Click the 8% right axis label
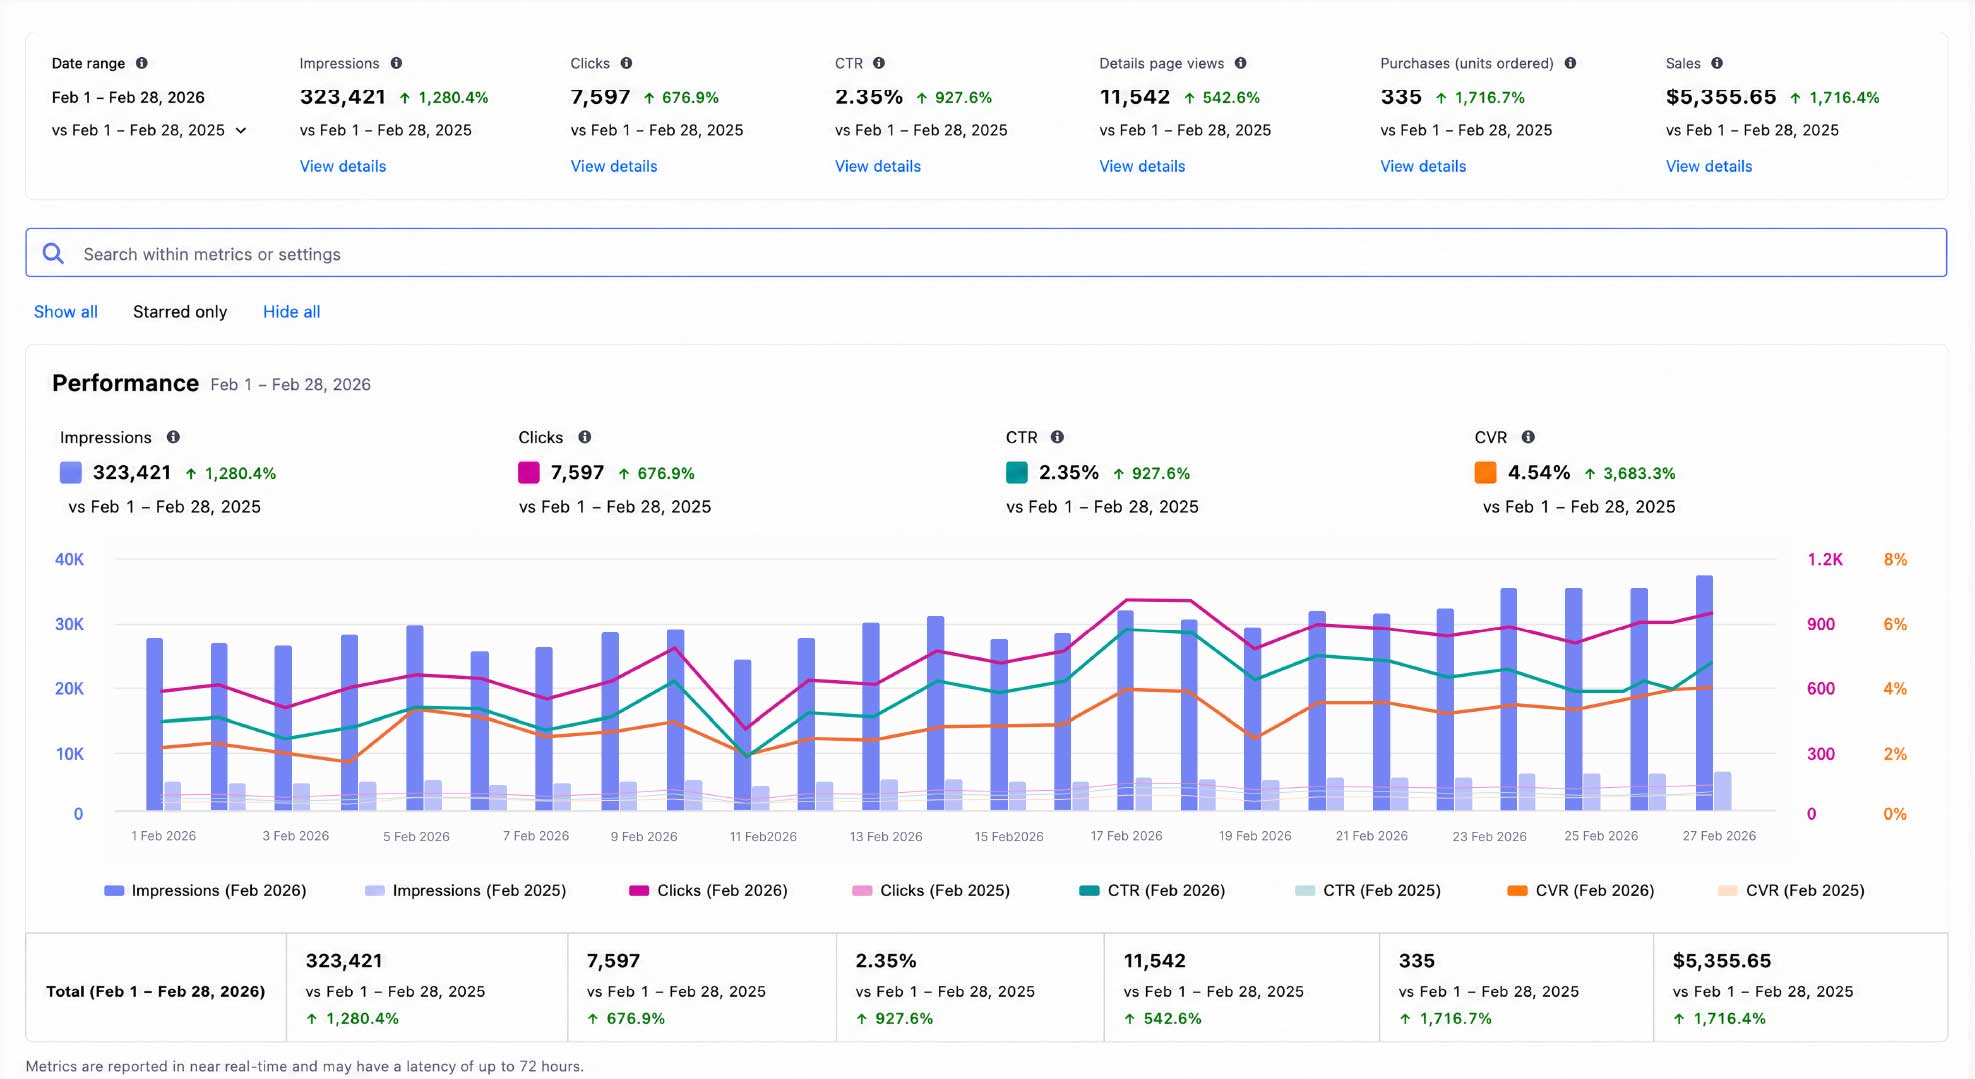This screenshot has width=1975, height=1079. pyautogui.click(x=1895, y=560)
